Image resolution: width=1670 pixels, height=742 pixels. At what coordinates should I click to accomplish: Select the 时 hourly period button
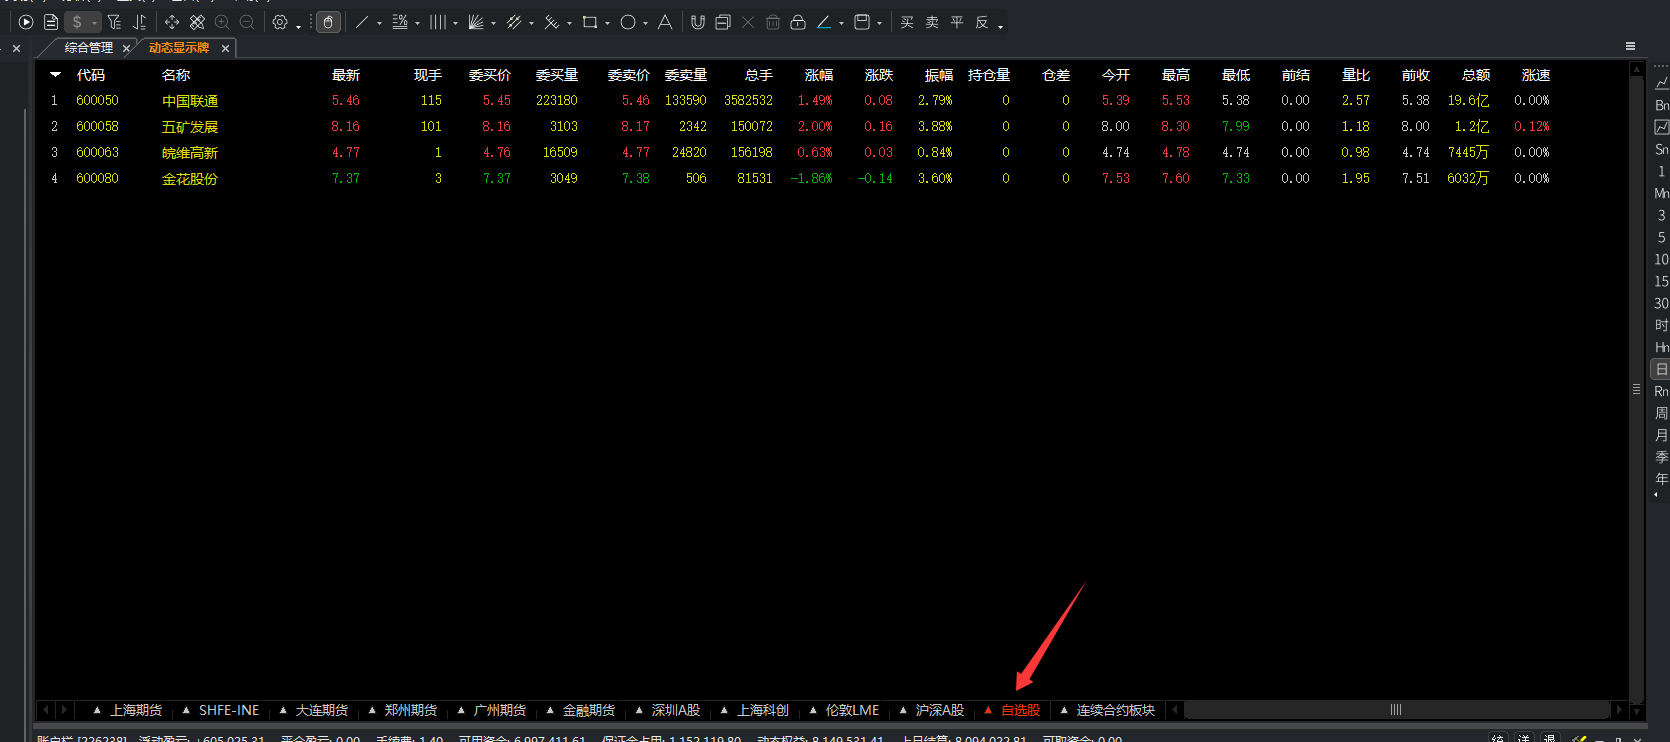tap(1661, 325)
